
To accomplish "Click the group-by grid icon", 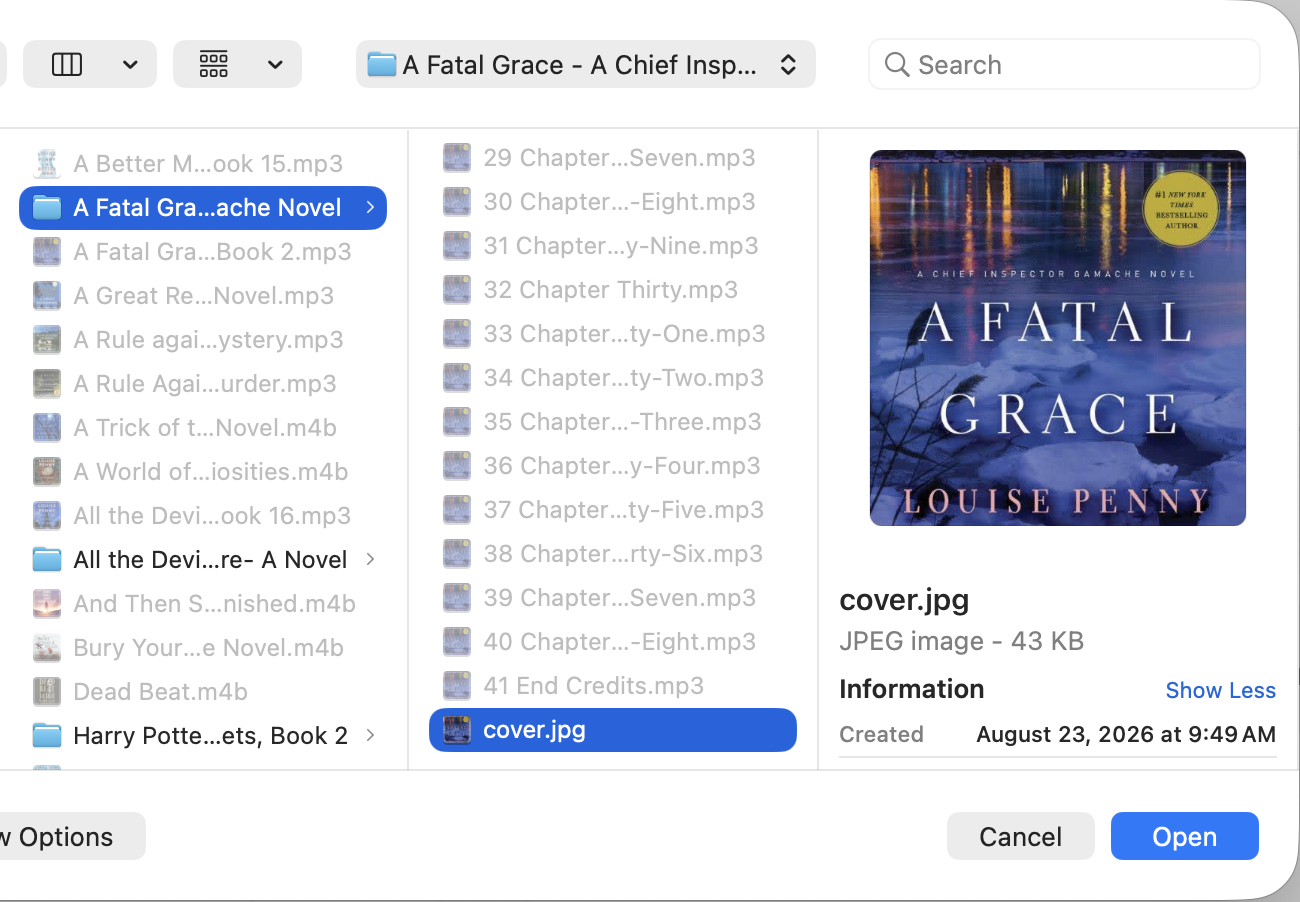I will pyautogui.click(x=214, y=65).
